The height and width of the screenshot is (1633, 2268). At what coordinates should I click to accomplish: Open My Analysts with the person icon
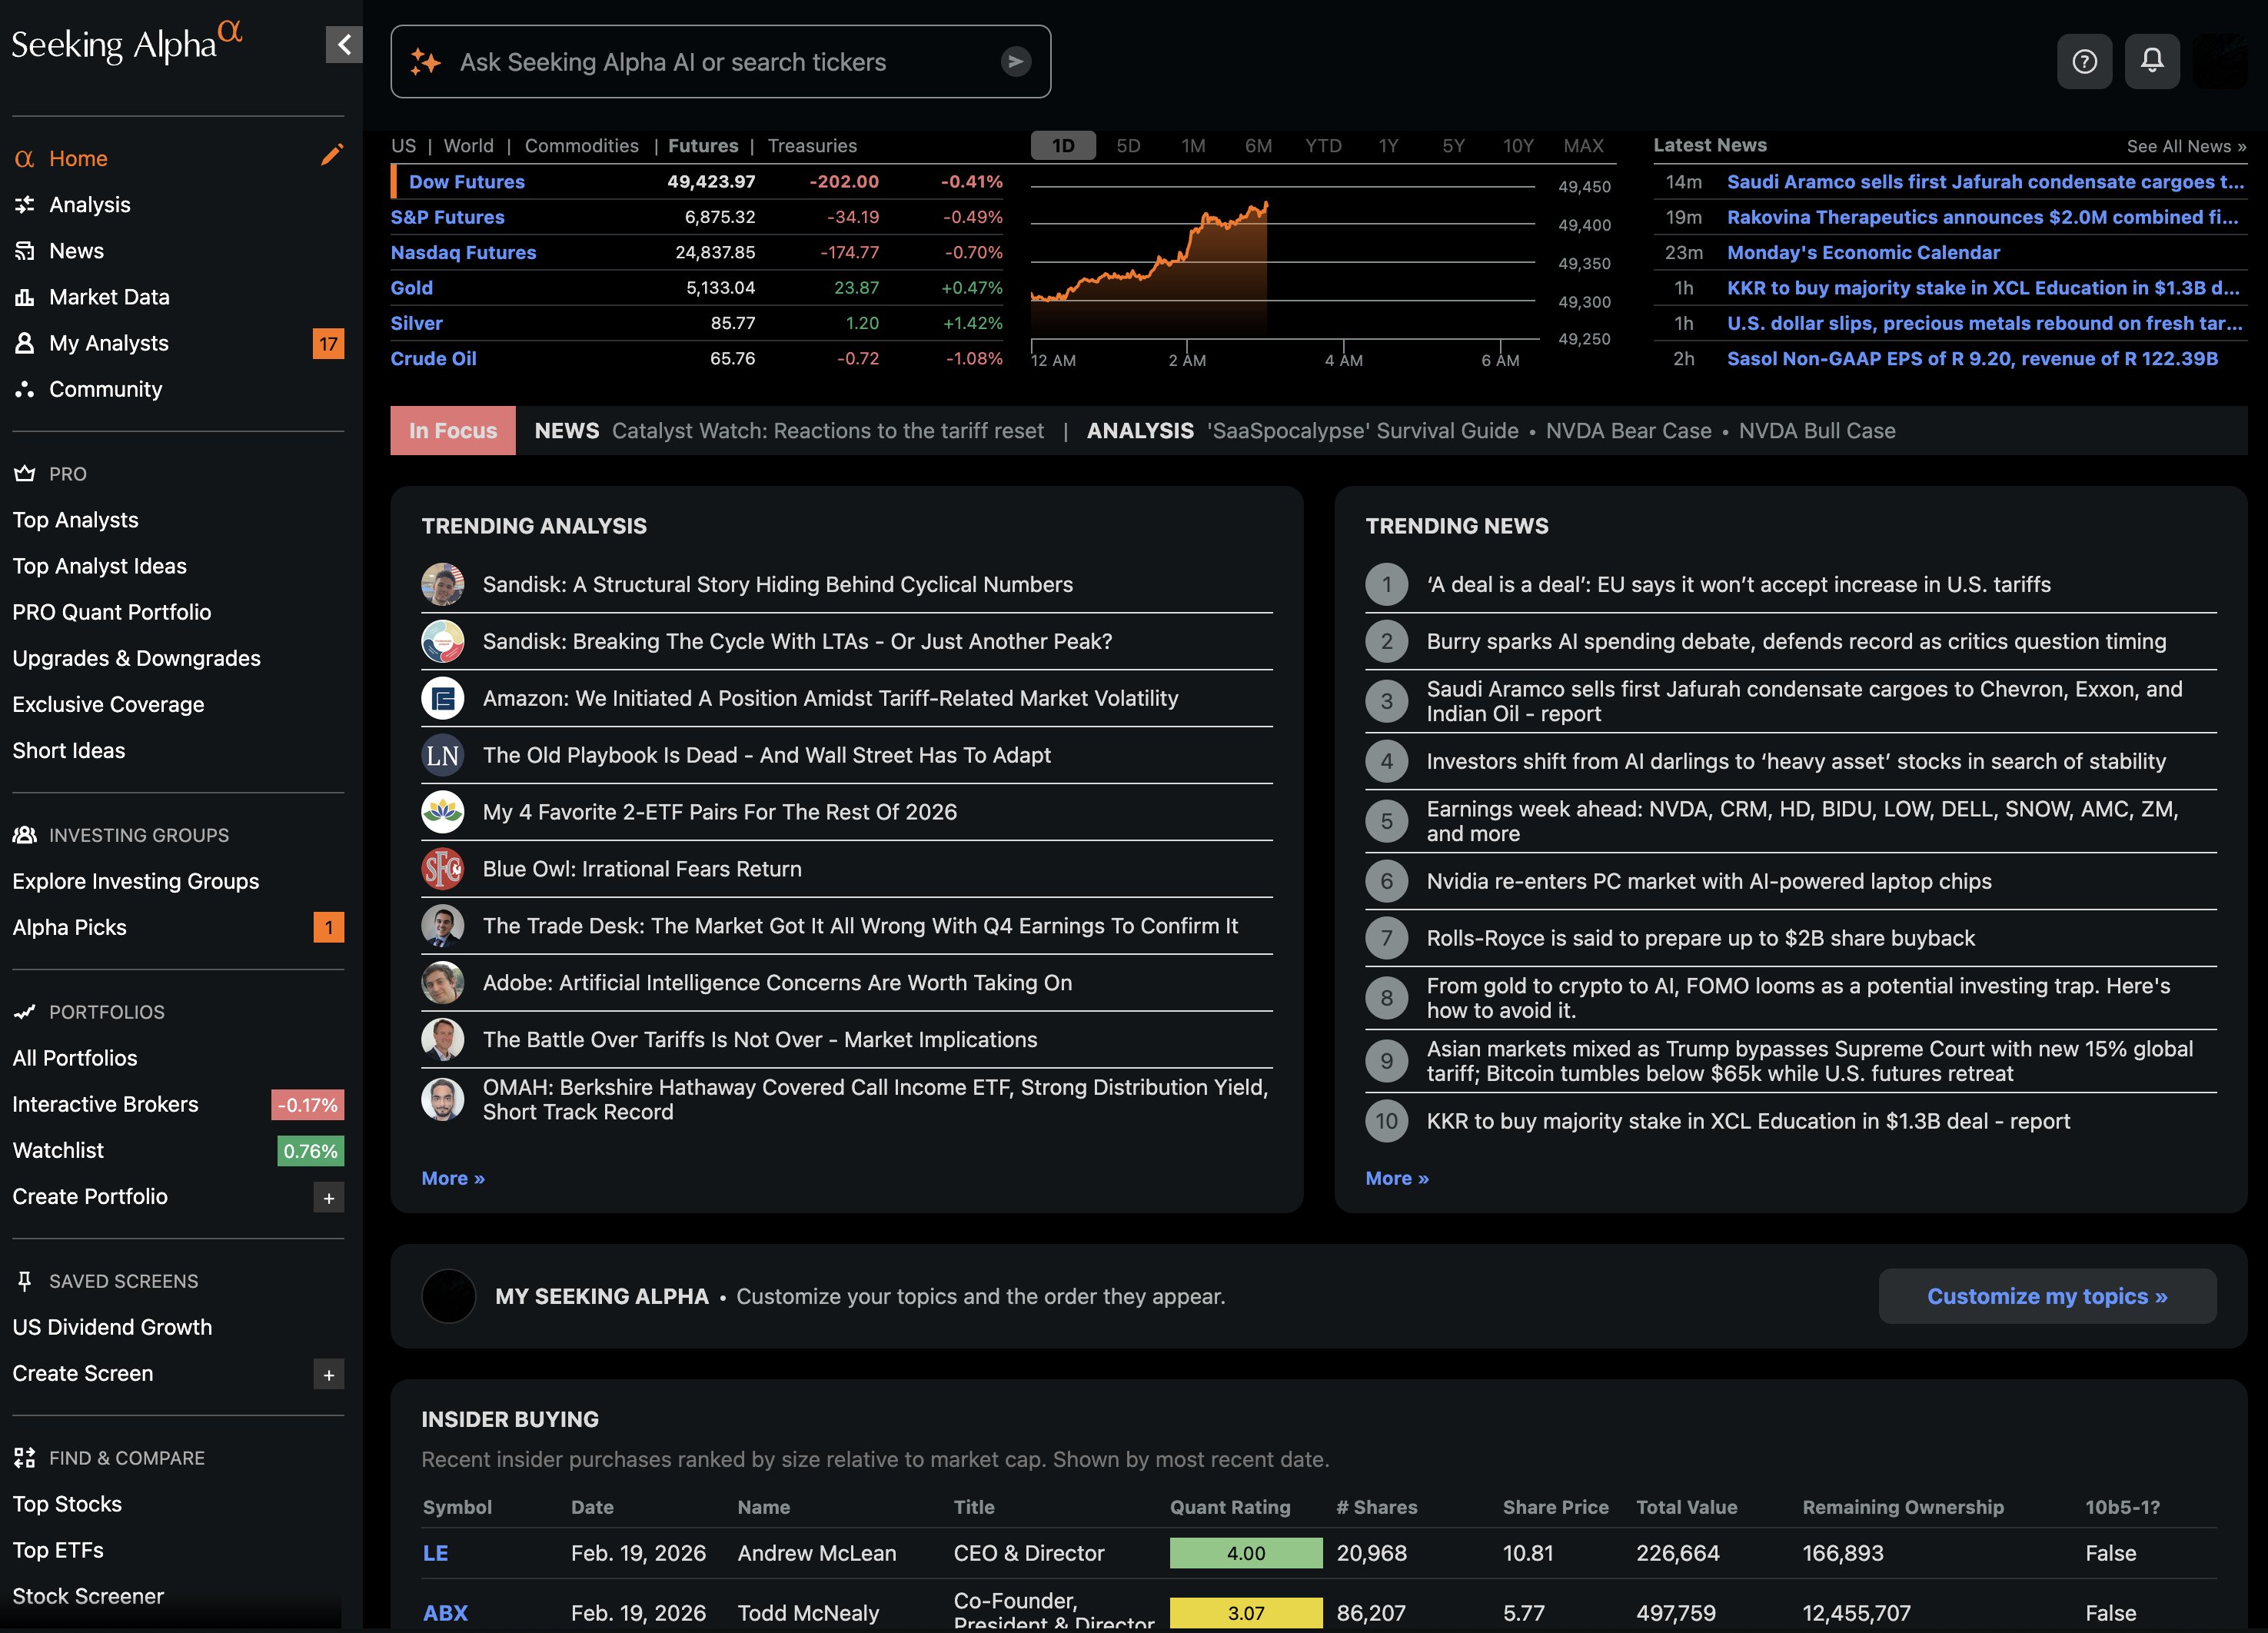[x=25, y=342]
